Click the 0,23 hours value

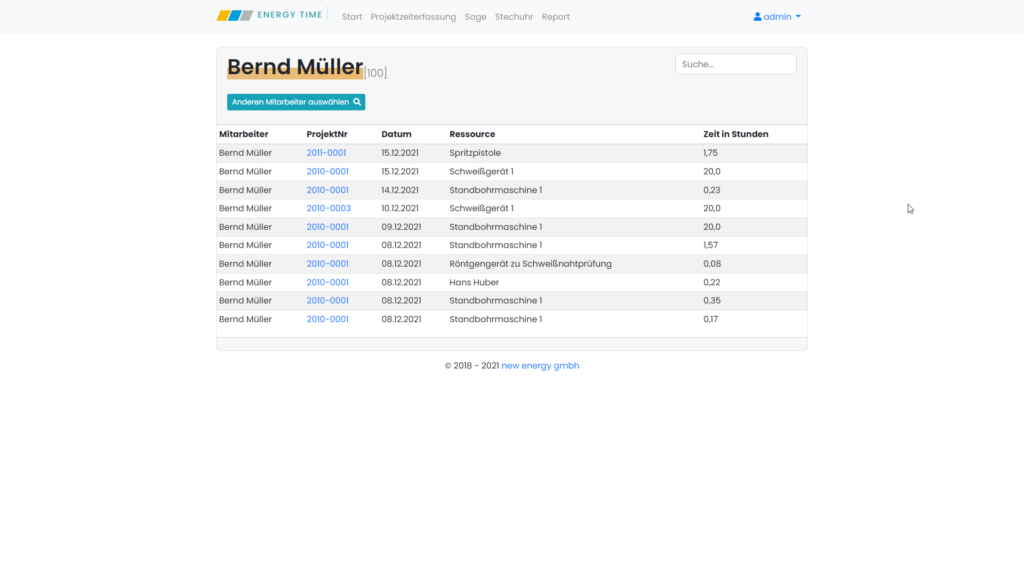click(x=712, y=190)
